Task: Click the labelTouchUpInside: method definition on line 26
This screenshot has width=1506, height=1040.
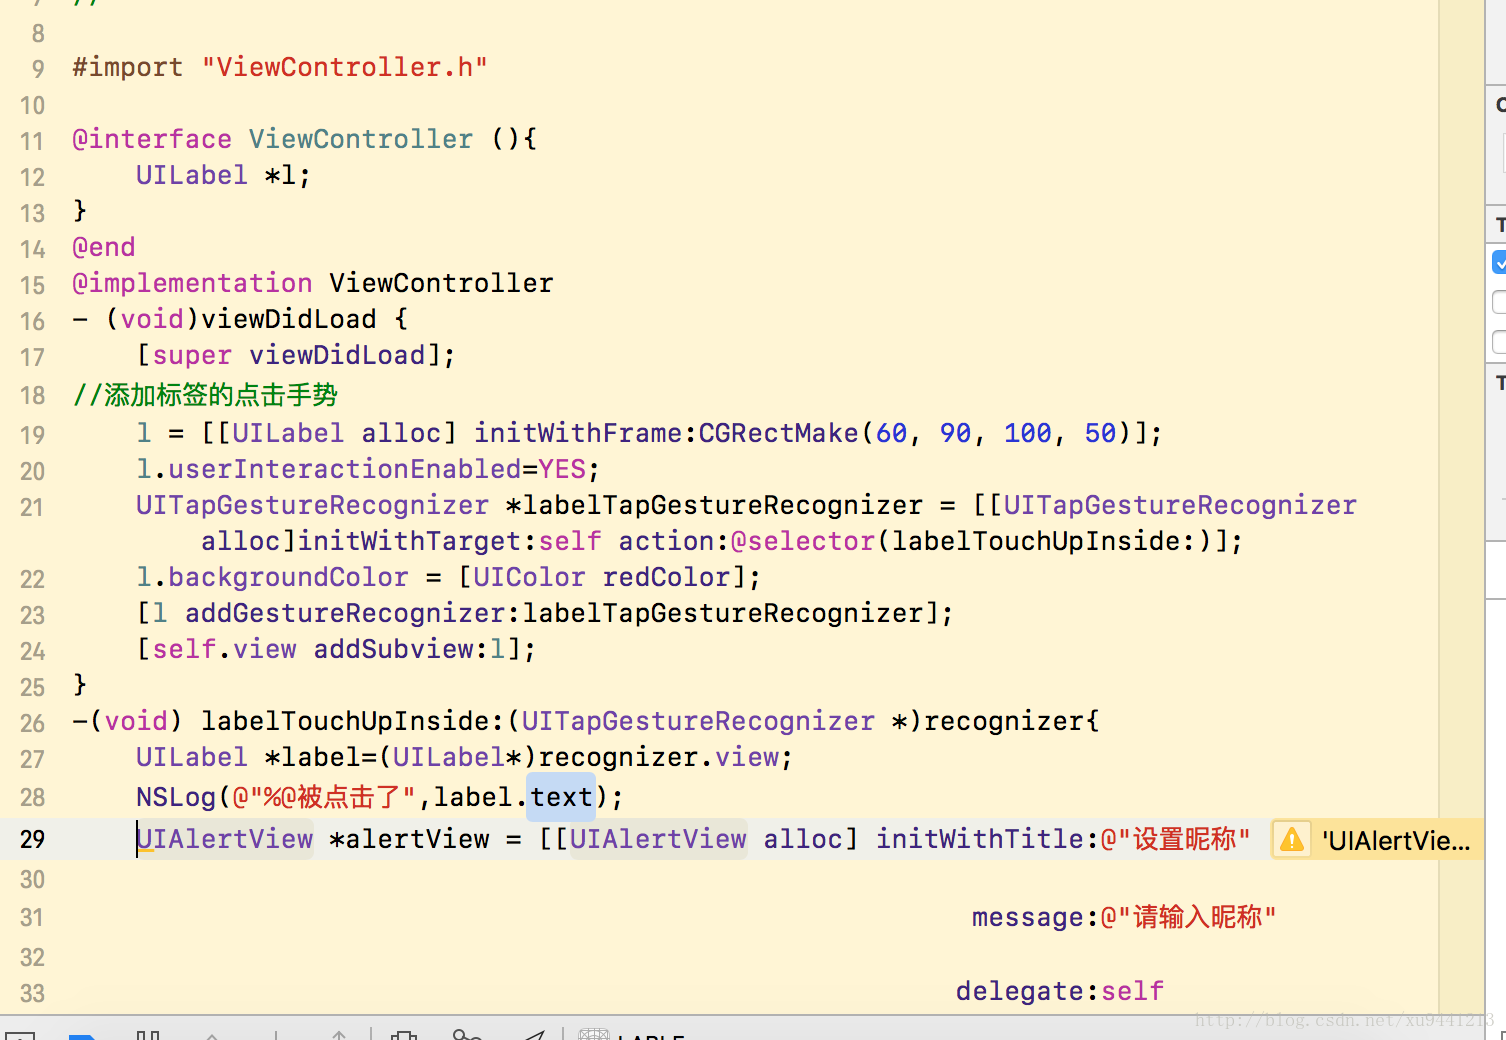Action: [x=353, y=721]
